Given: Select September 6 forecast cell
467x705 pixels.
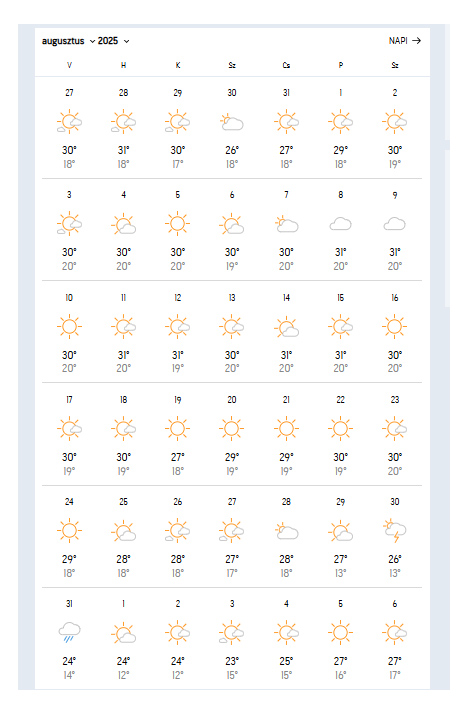Looking at the screenshot, I should coord(395,639).
